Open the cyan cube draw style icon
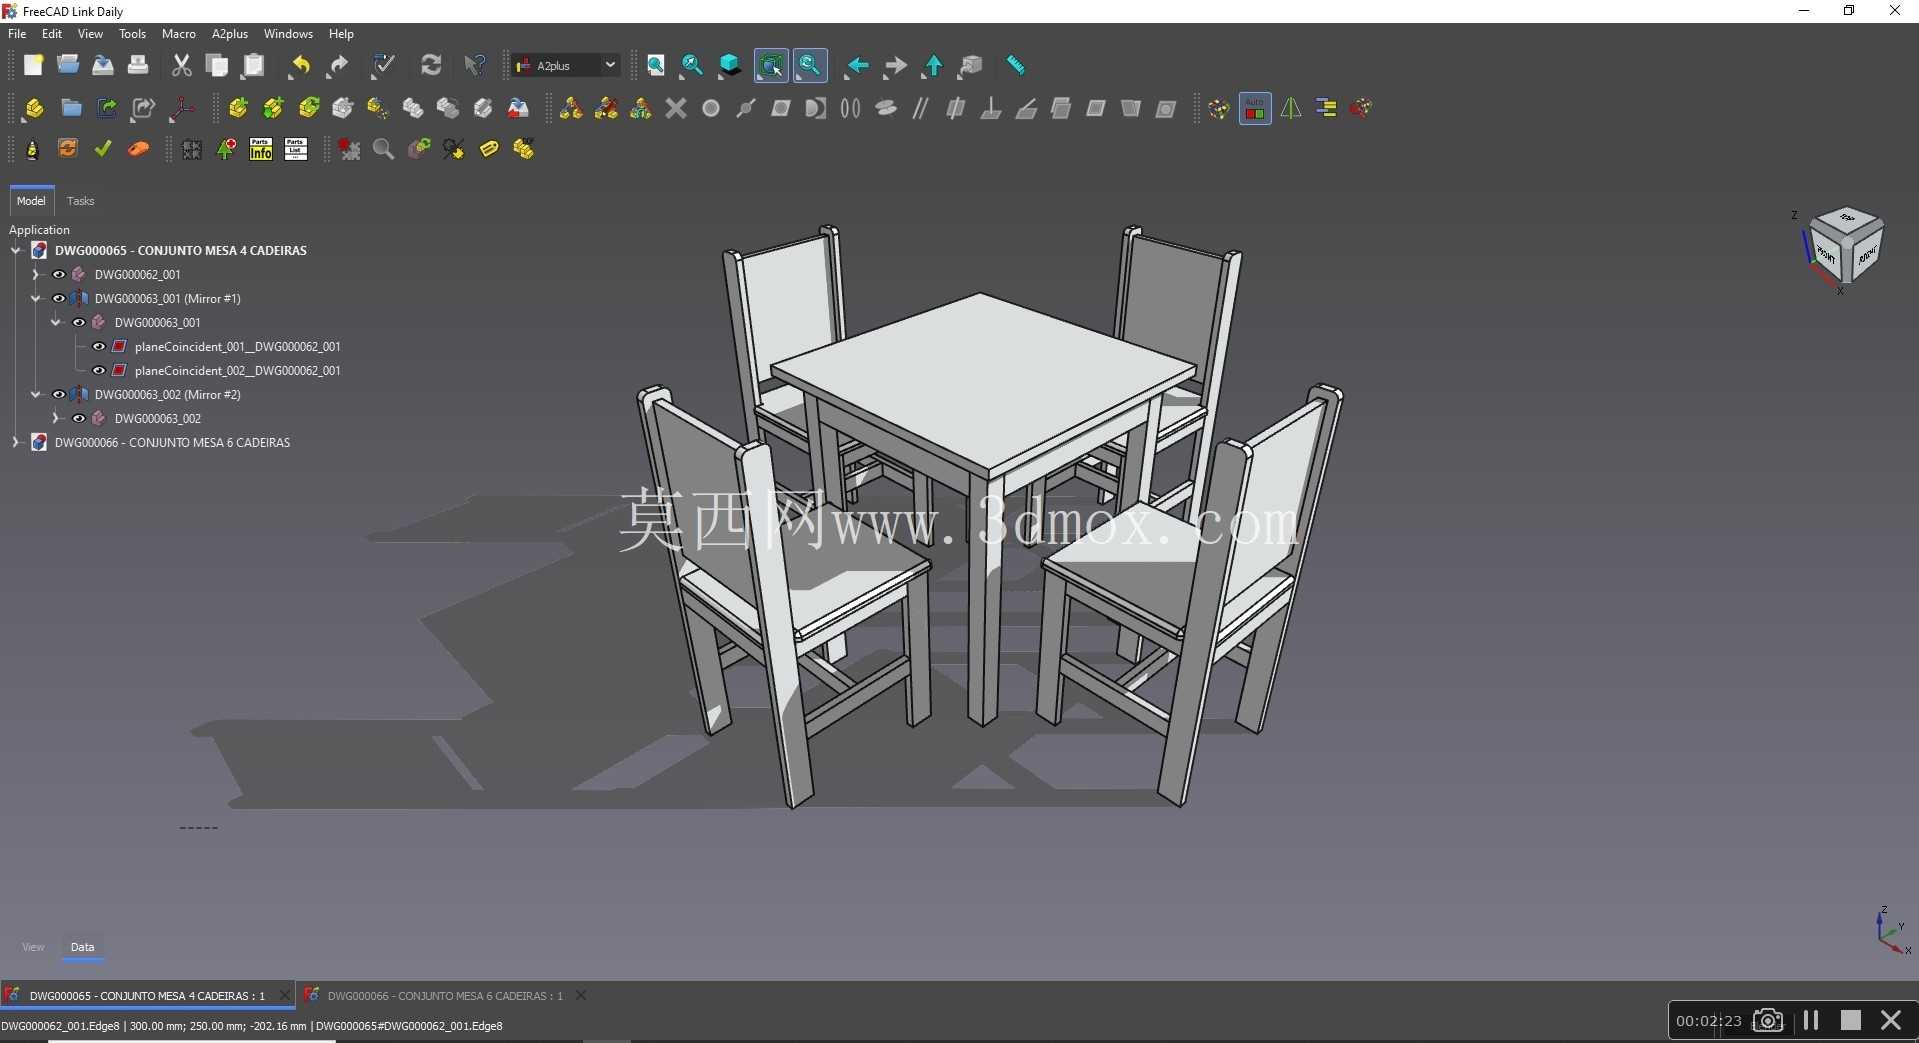The width and height of the screenshot is (1919, 1043). click(x=730, y=66)
